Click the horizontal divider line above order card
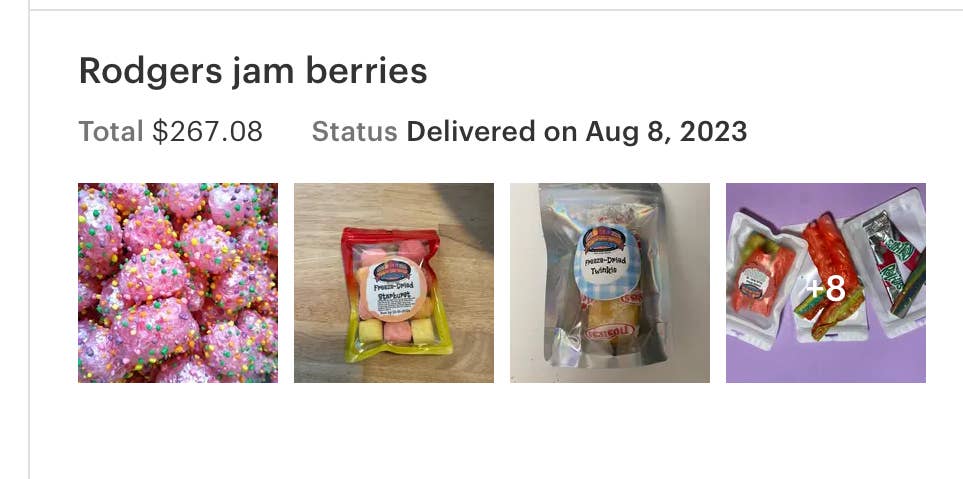 [496, 9]
